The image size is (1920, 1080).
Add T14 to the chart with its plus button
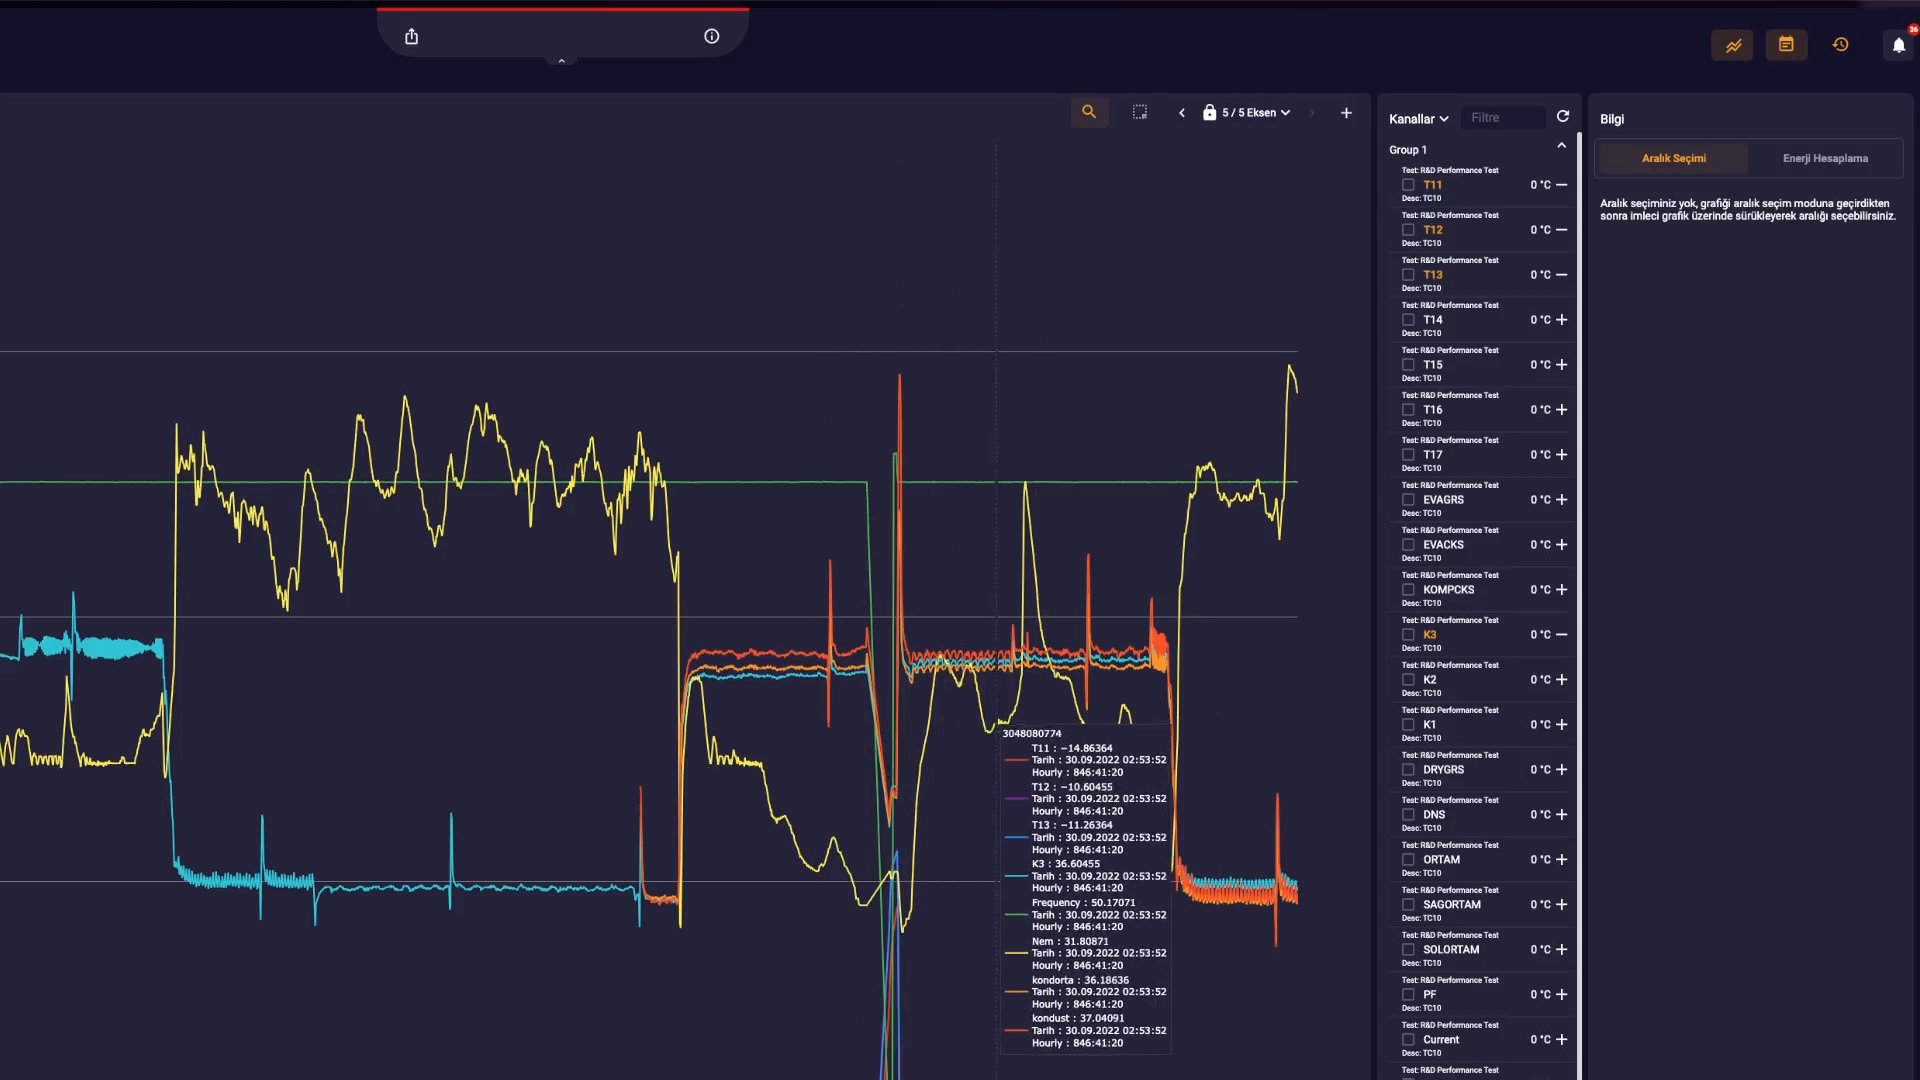[1561, 320]
